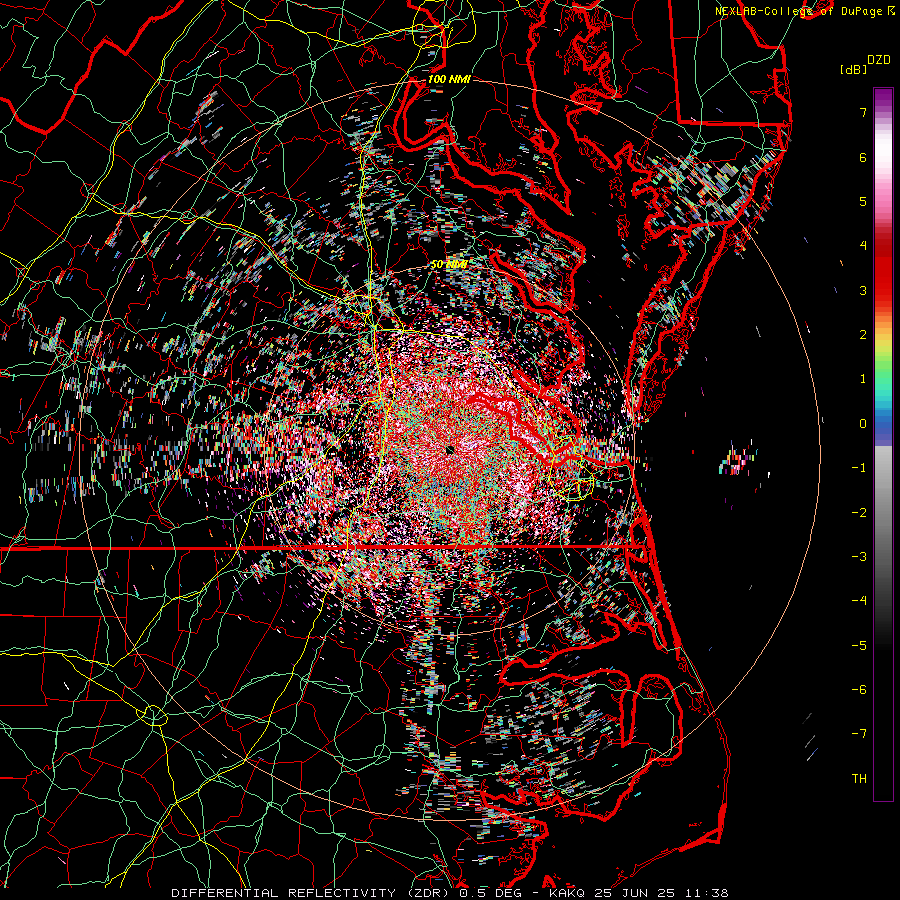
Task: Click the positive 1 dB scale label
Action: pos(863,379)
